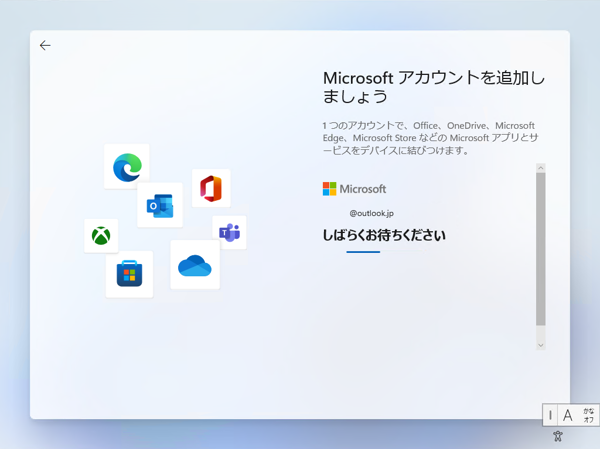Go back using the back arrow

pyautogui.click(x=45, y=46)
